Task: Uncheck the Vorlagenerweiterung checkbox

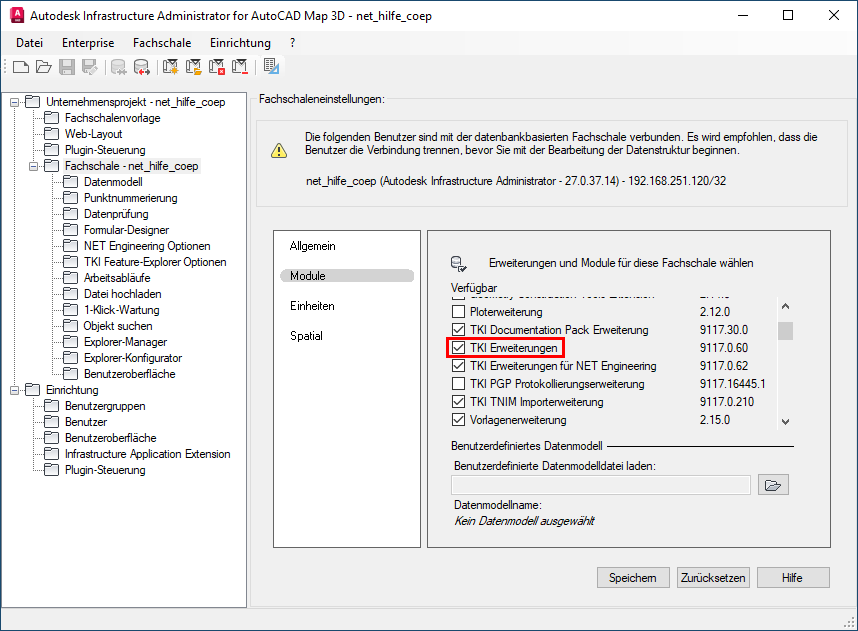Action: (459, 420)
